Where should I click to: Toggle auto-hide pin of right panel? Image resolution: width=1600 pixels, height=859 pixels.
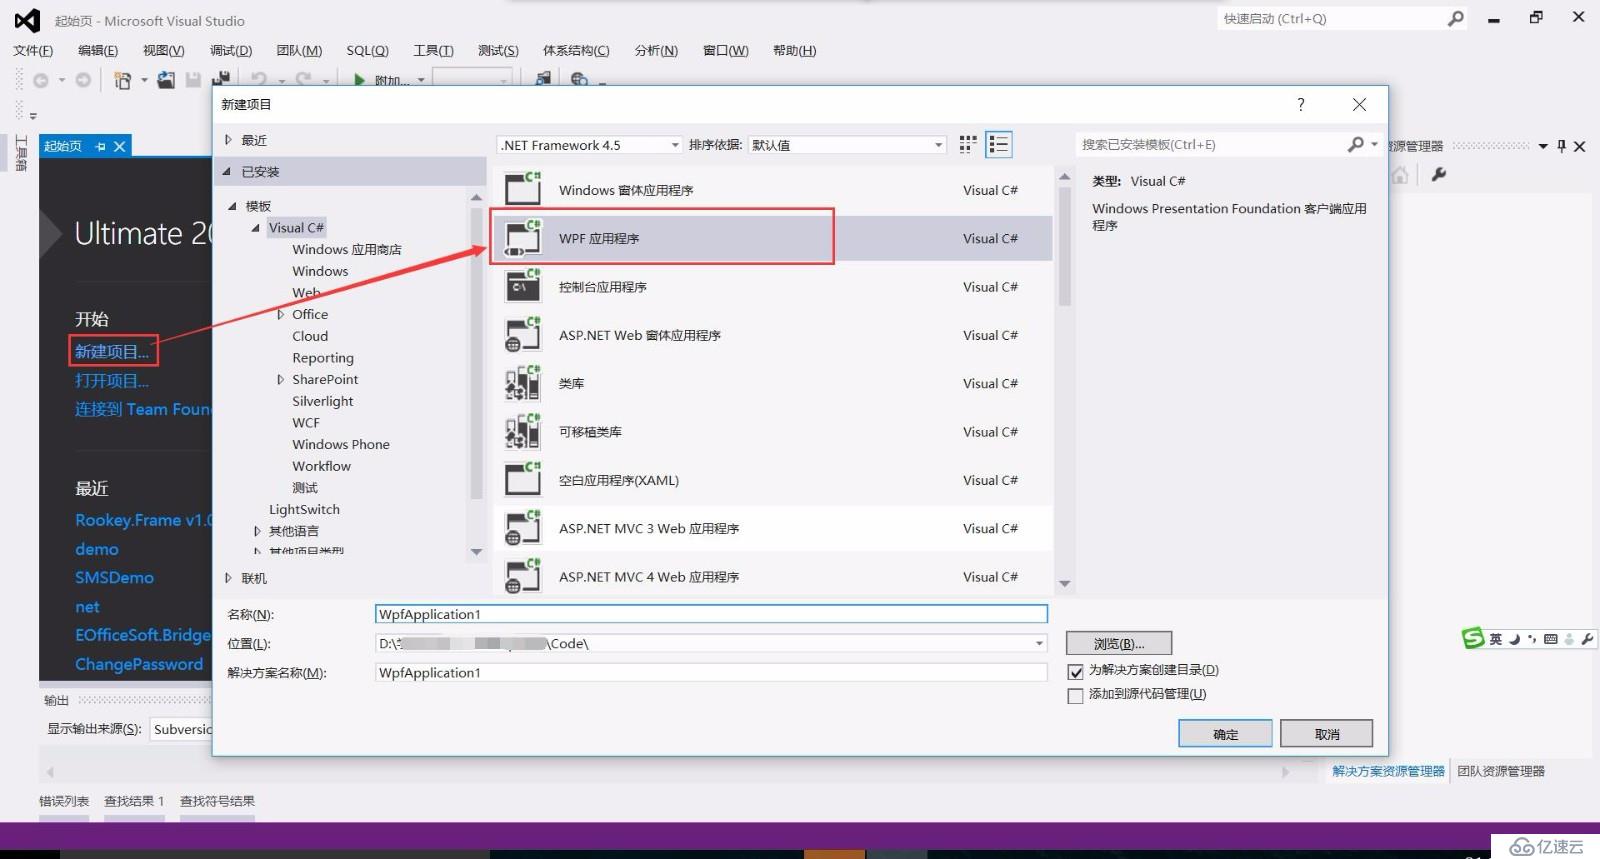tap(1561, 146)
